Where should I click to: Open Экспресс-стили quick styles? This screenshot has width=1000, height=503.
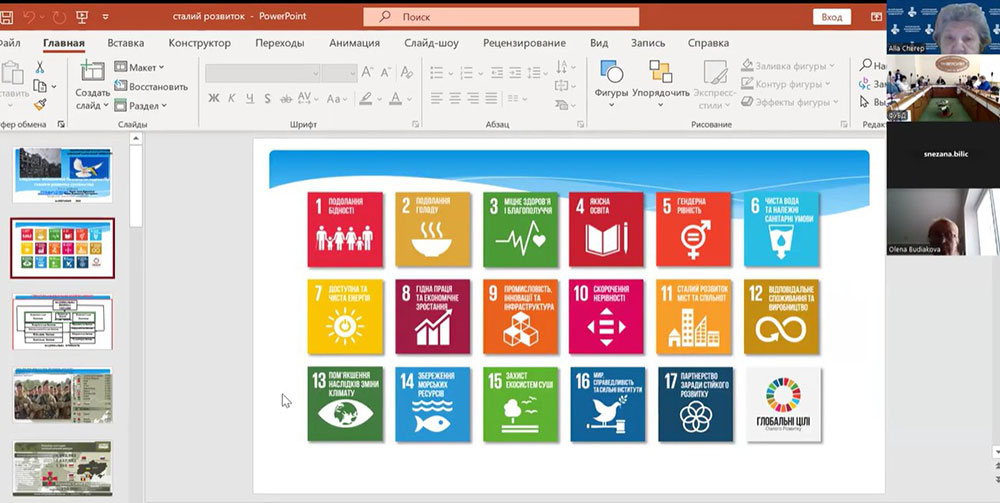[x=715, y=84]
